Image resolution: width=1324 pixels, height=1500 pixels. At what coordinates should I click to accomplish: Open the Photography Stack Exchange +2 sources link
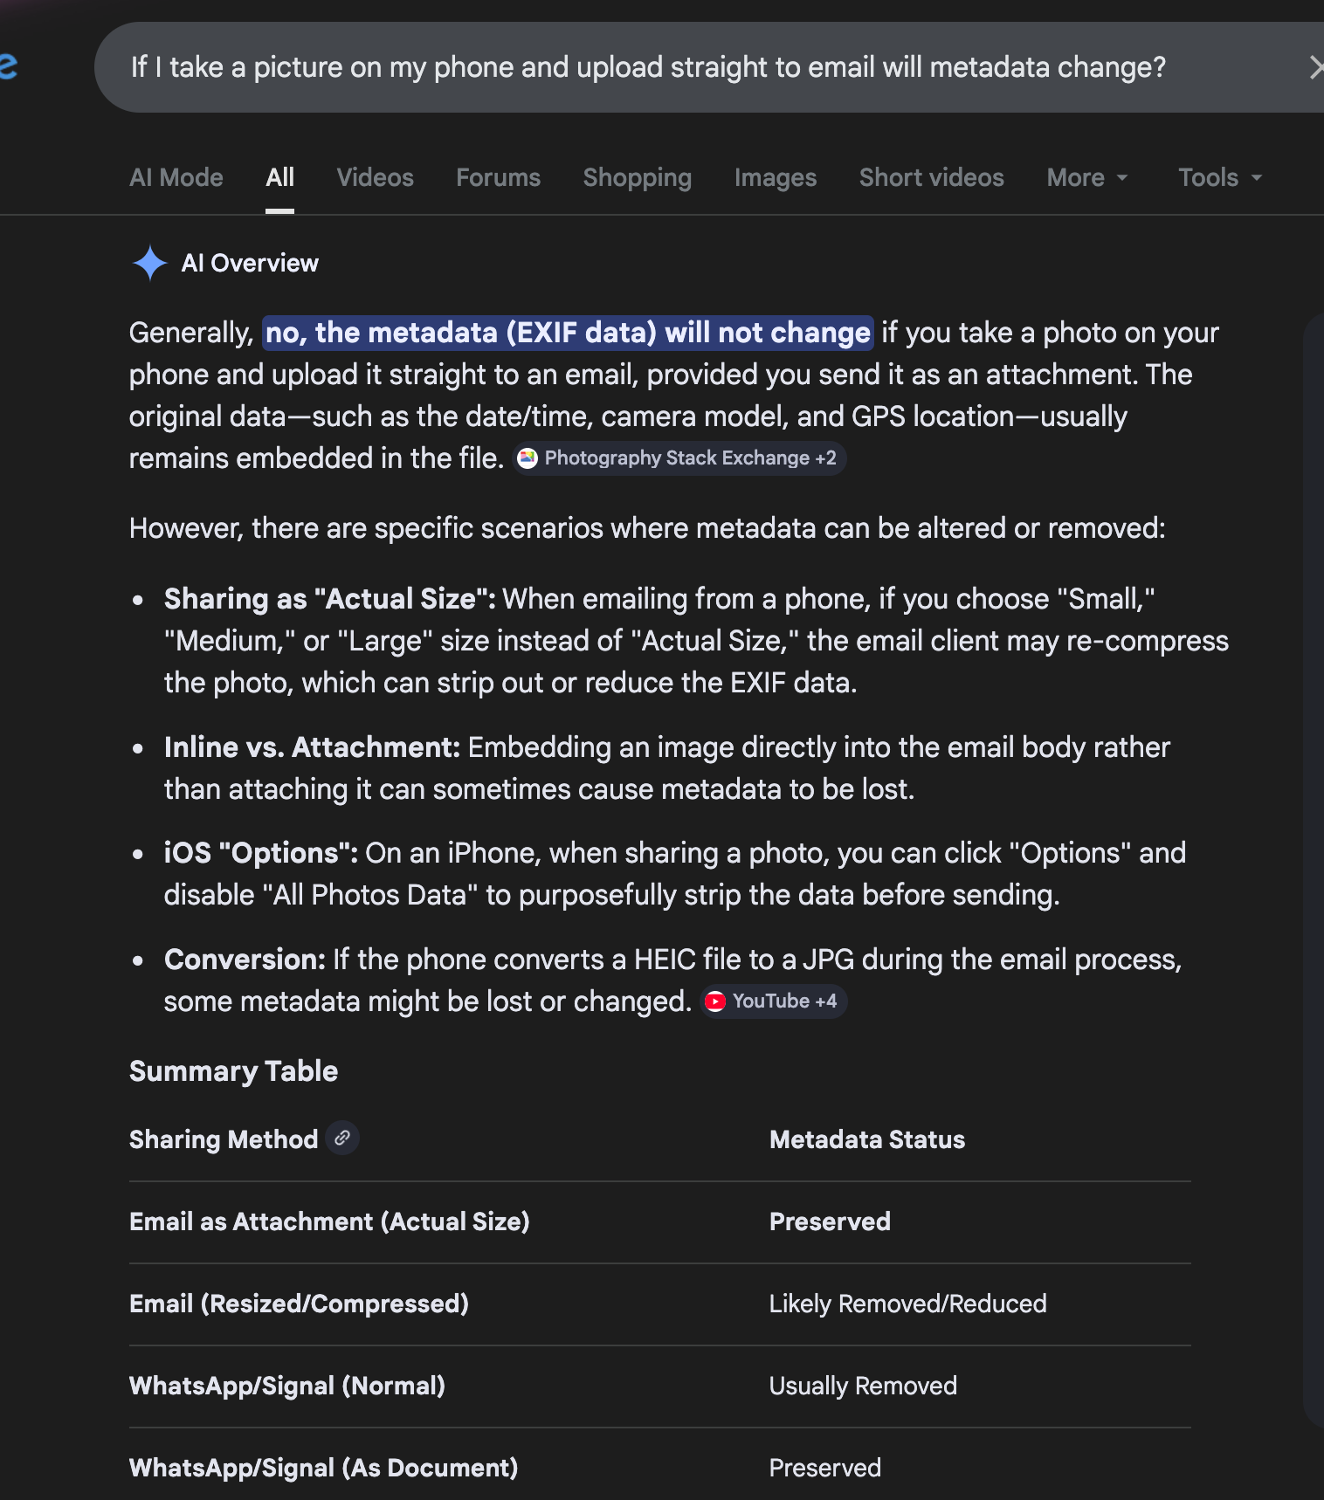click(690, 458)
